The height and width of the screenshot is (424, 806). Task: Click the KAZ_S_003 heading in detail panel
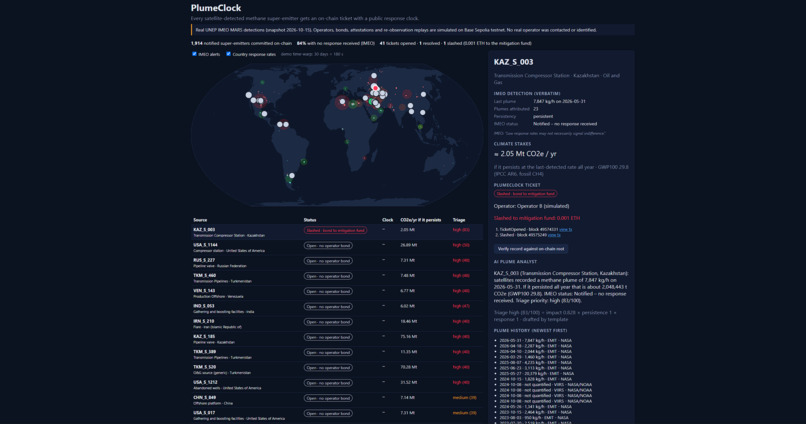click(x=514, y=62)
